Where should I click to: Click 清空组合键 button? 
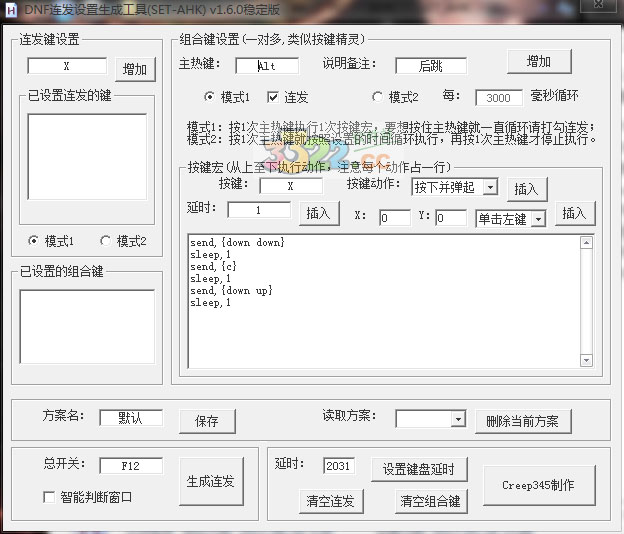[x=431, y=501]
